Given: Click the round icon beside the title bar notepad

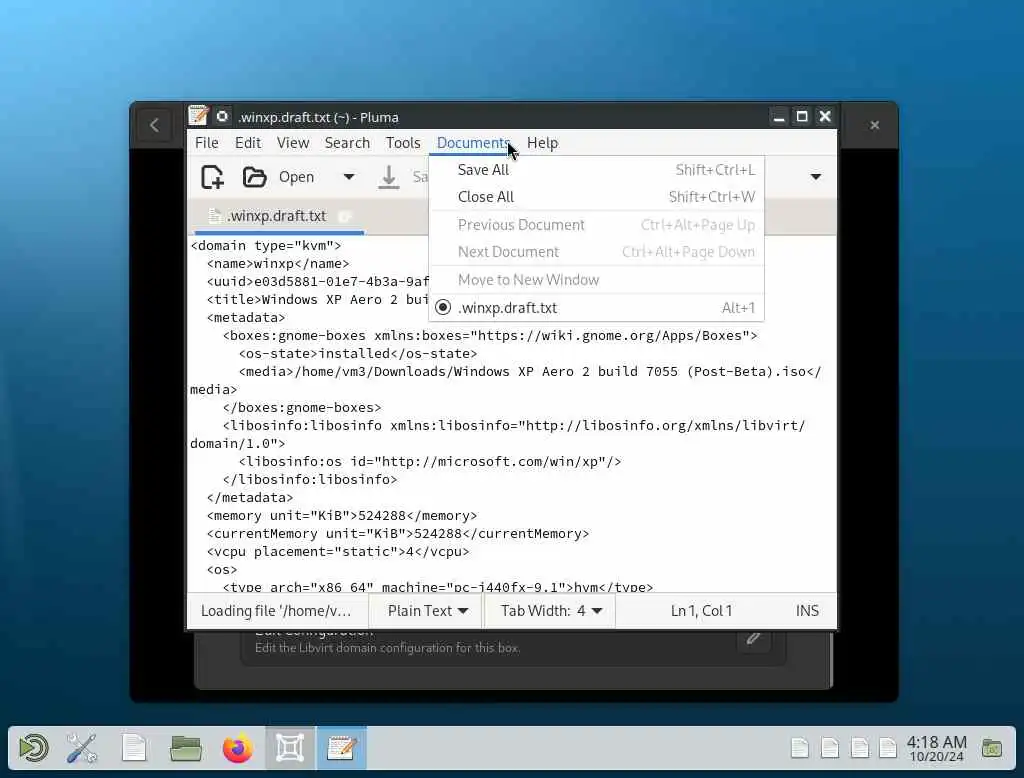Looking at the screenshot, I should [222, 116].
